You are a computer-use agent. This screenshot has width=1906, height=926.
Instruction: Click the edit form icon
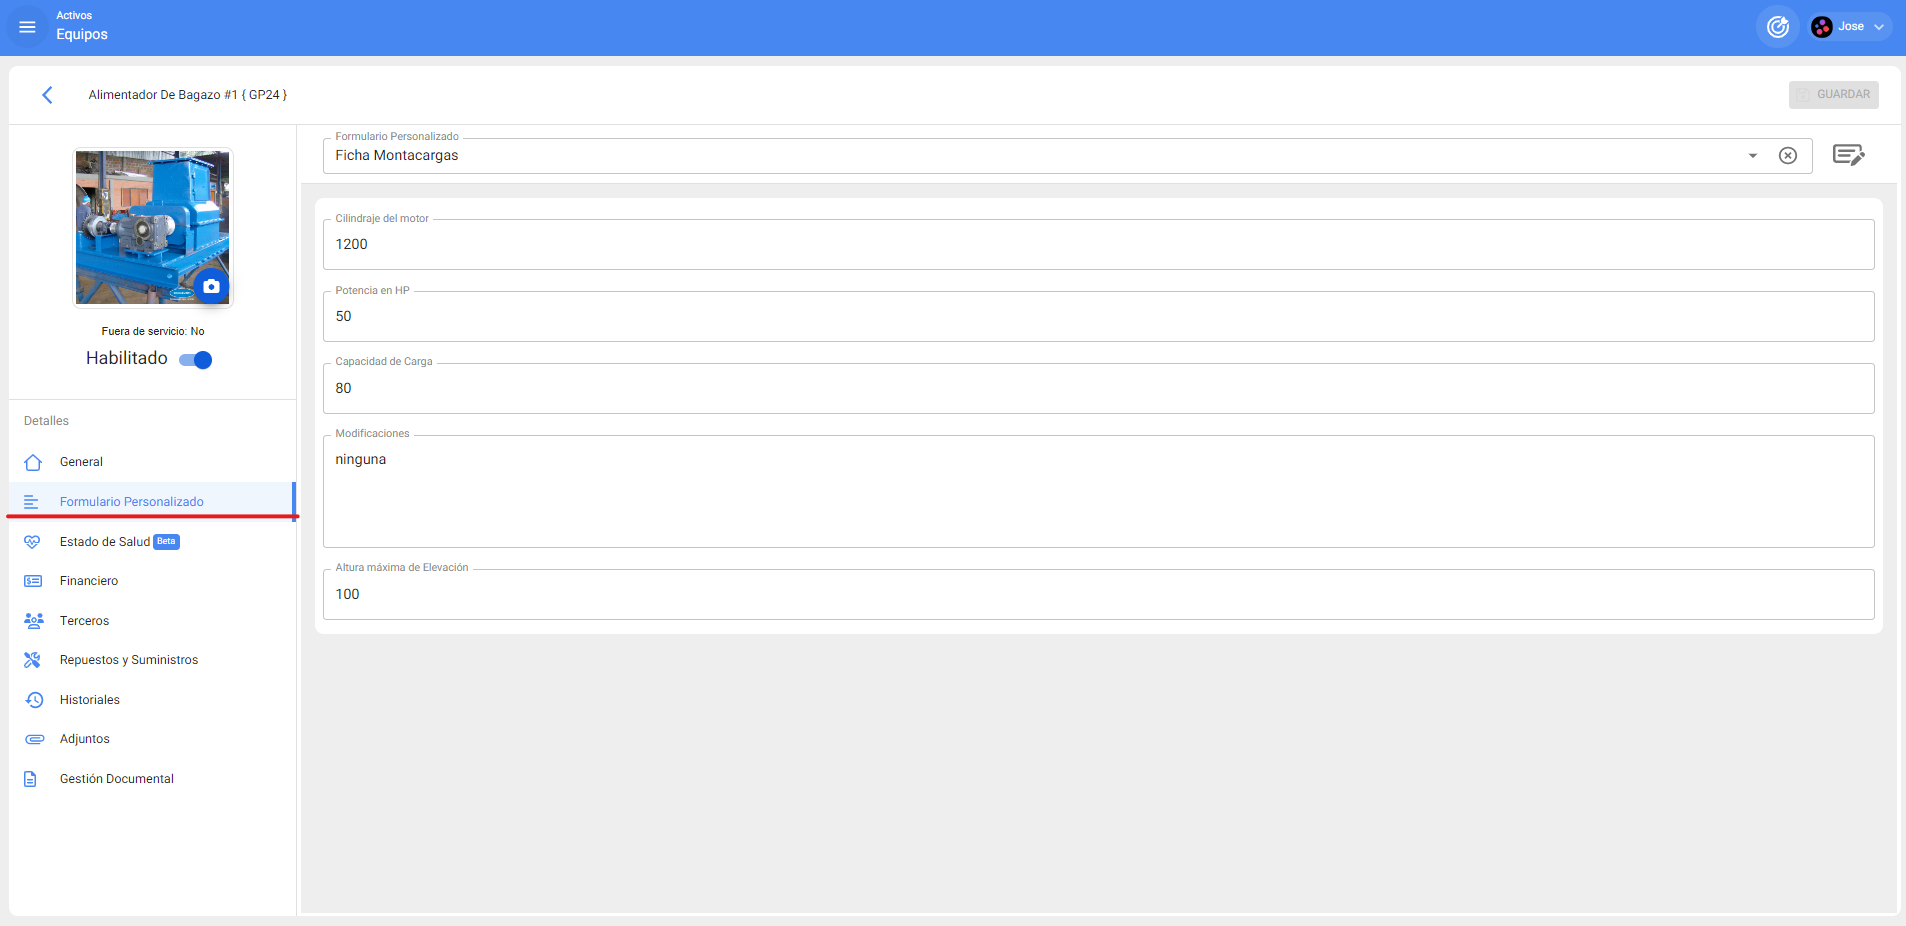click(1847, 155)
